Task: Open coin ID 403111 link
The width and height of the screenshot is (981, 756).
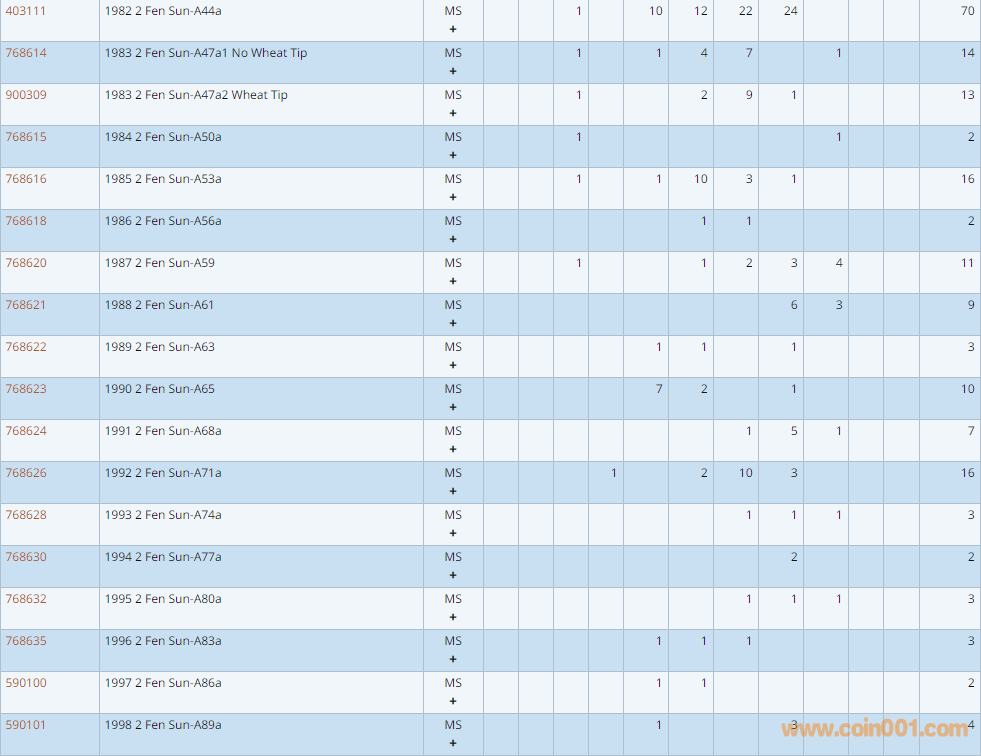Action: (x=25, y=11)
